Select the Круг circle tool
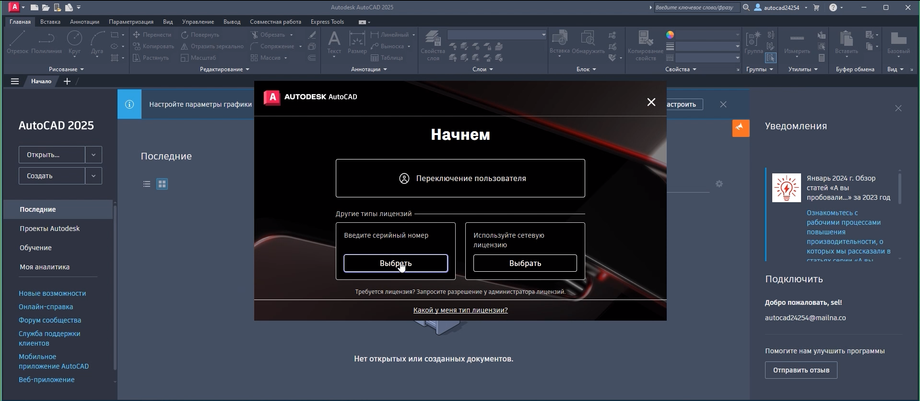This screenshot has width=920, height=401. pyautogui.click(x=75, y=43)
